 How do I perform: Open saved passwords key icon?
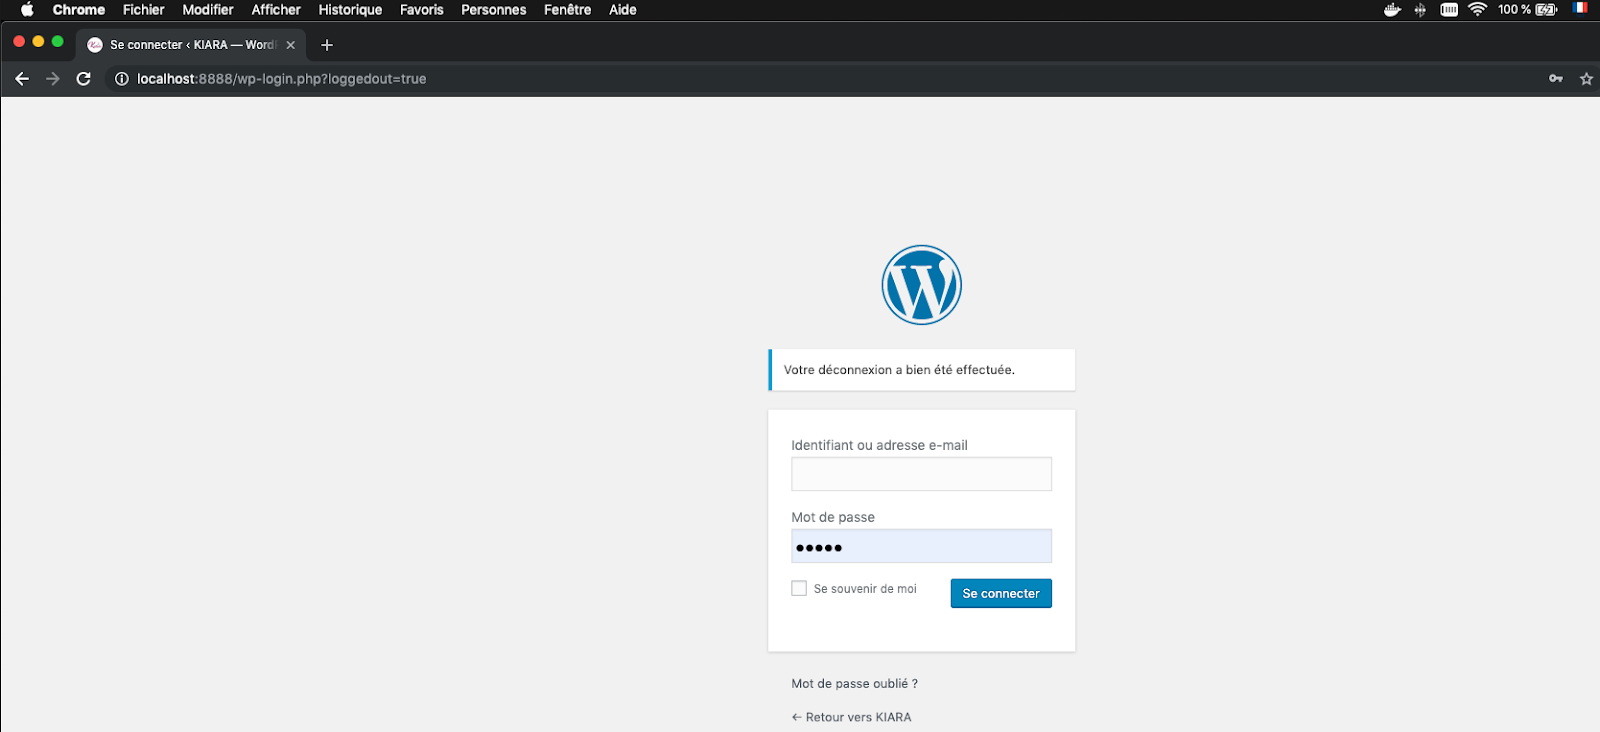click(x=1556, y=79)
